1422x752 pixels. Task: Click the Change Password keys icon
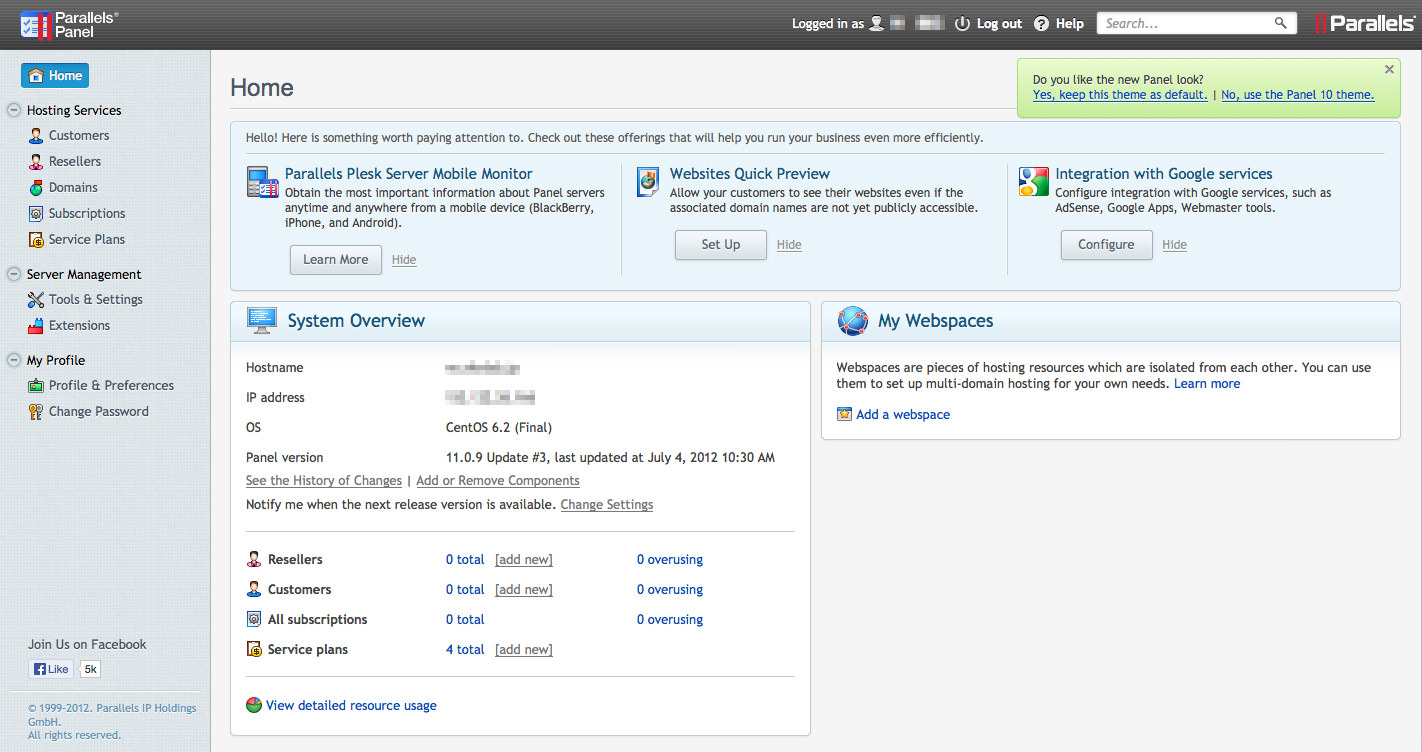(x=36, y=412)
